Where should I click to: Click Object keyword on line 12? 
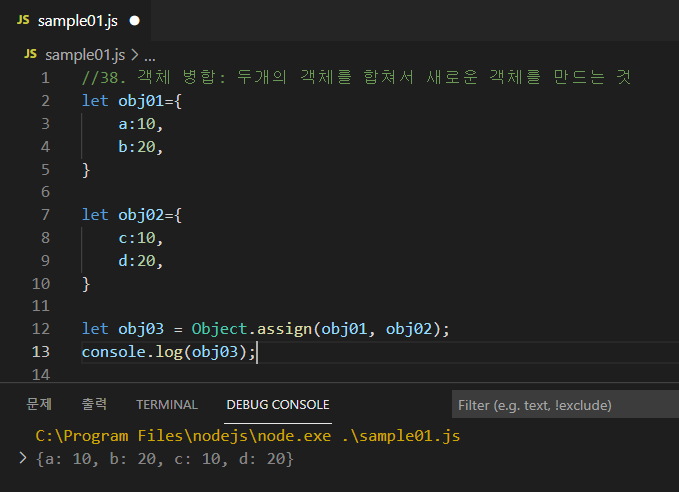[x=219, y=329]
